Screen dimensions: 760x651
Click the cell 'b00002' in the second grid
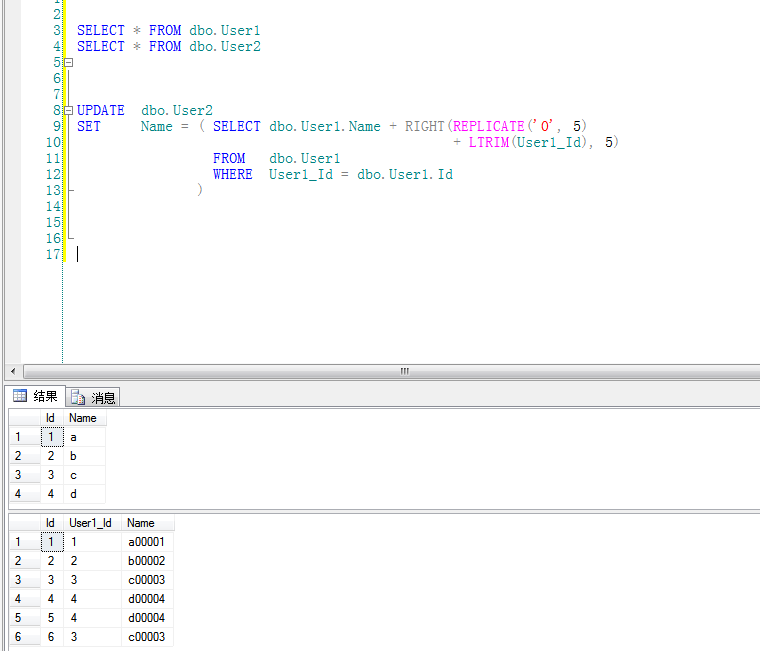click(147, 561)
